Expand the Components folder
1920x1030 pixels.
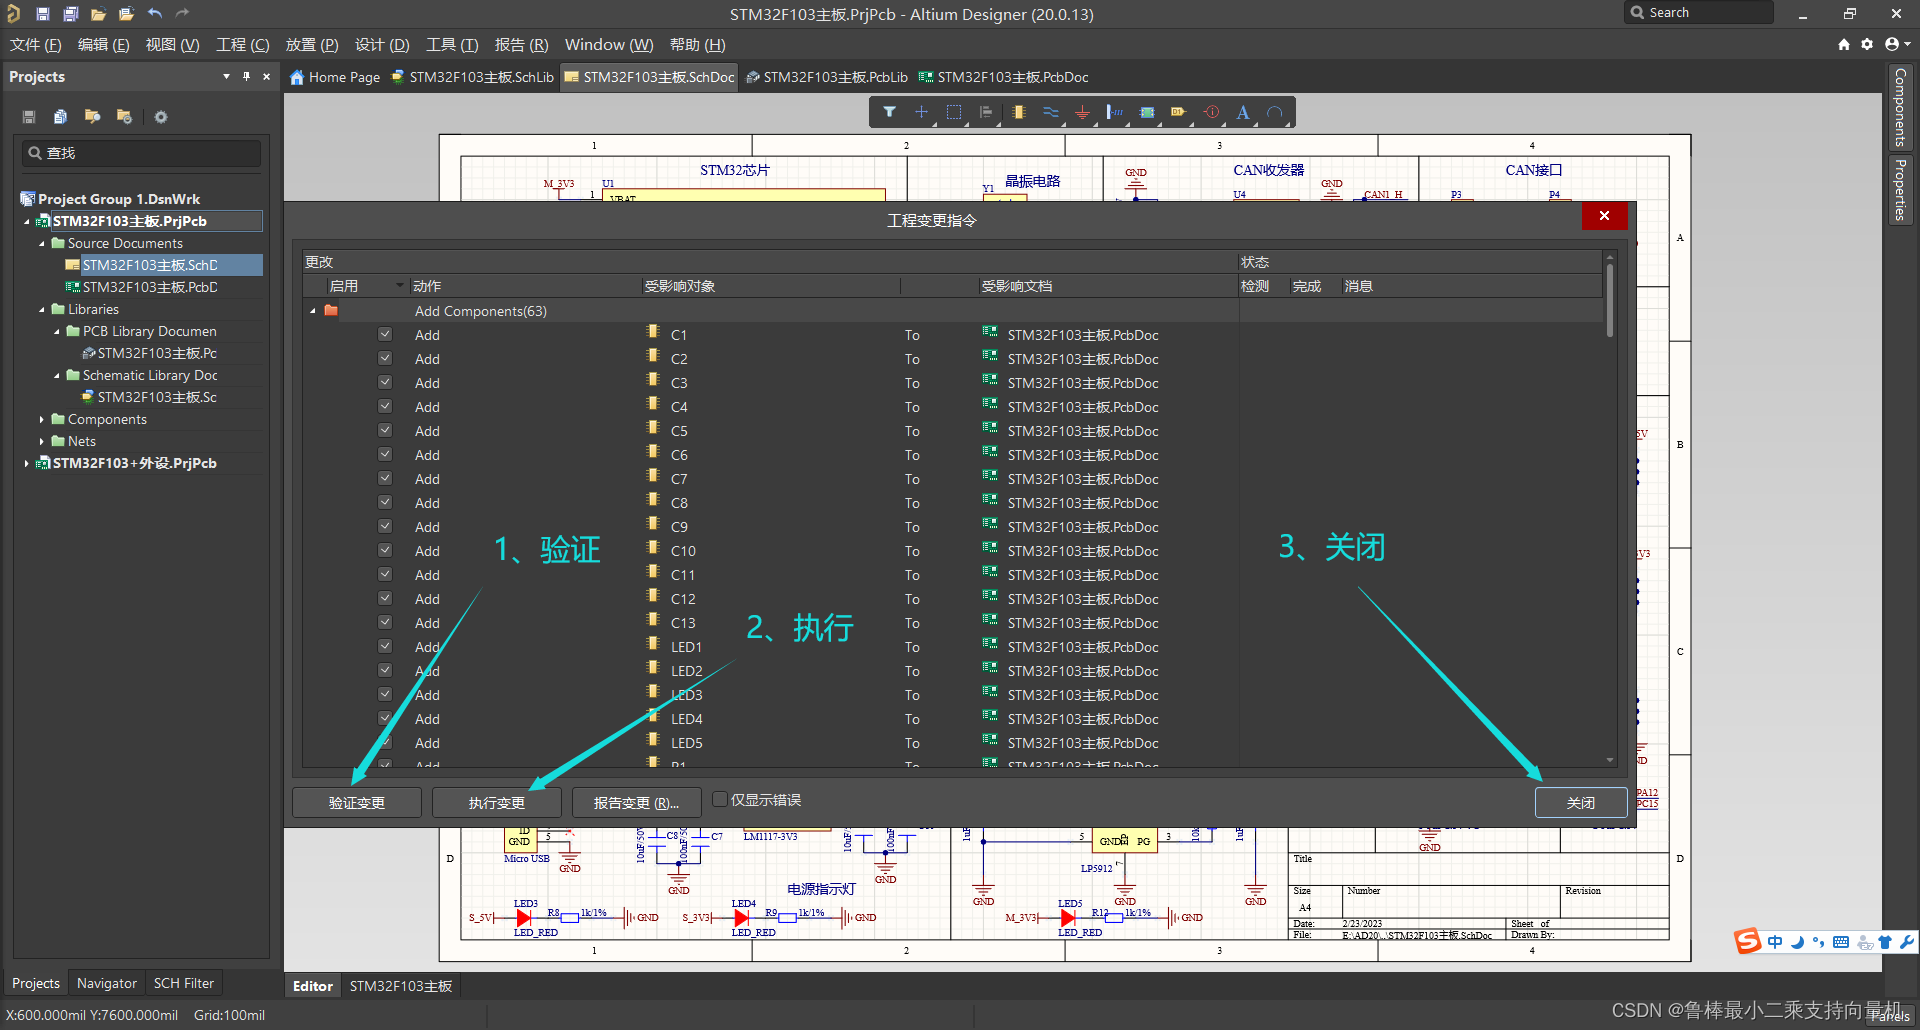pos(42,419)
